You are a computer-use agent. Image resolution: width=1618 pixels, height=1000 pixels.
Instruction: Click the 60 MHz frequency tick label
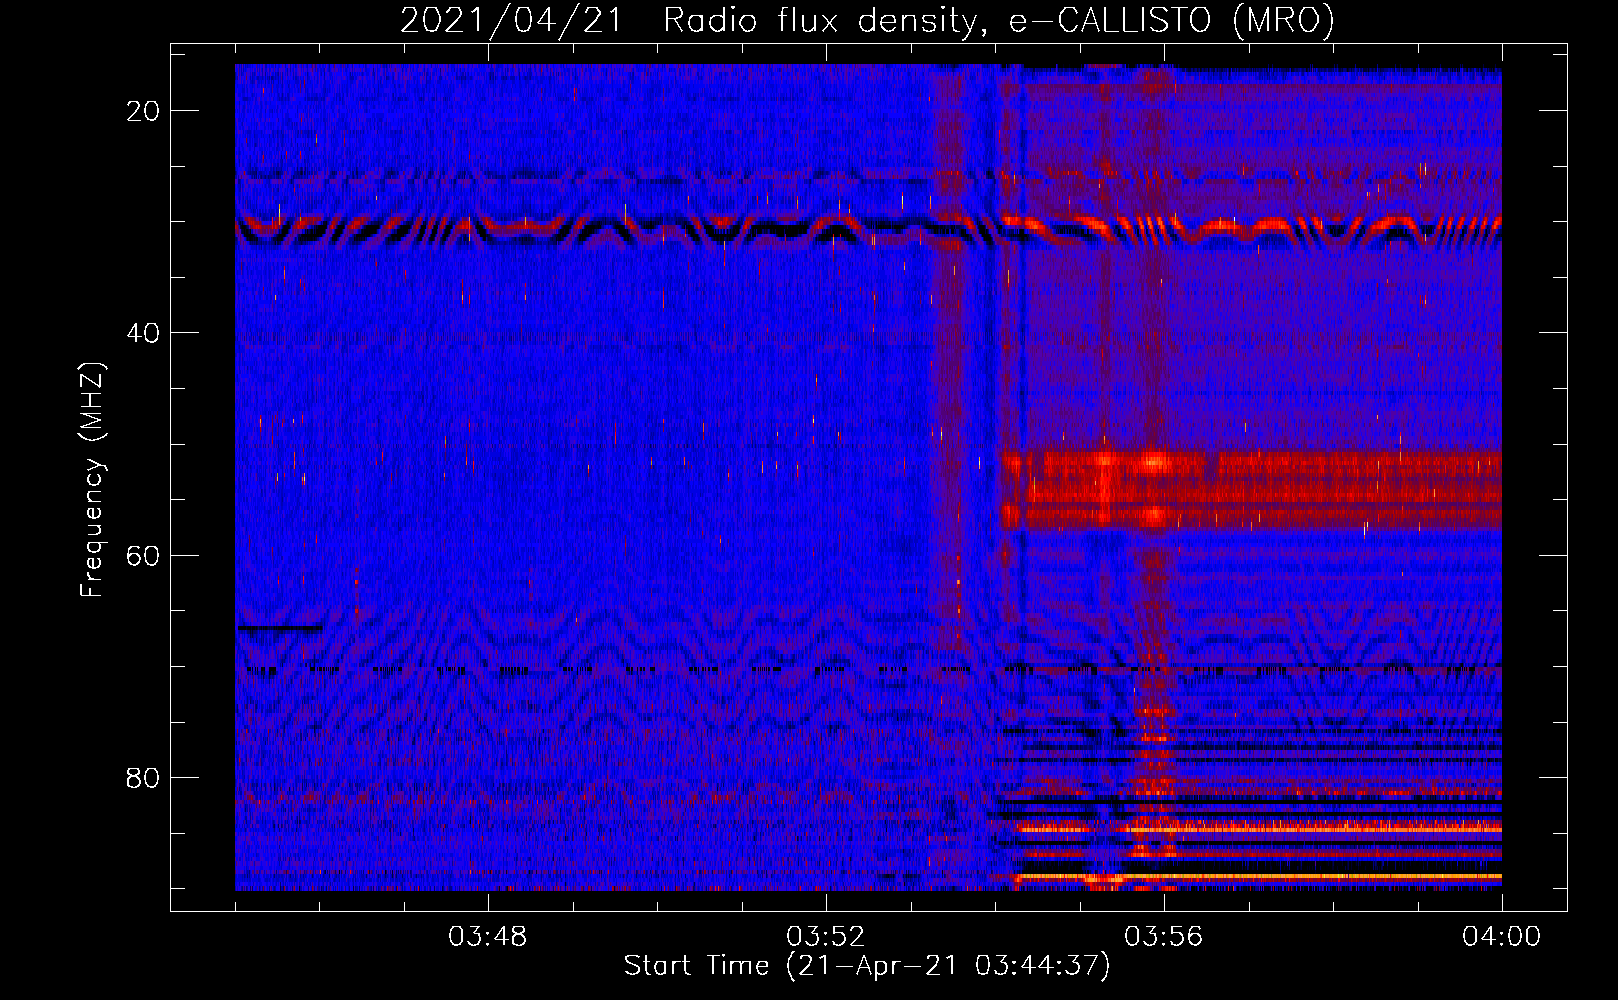[x=143, y=555]
